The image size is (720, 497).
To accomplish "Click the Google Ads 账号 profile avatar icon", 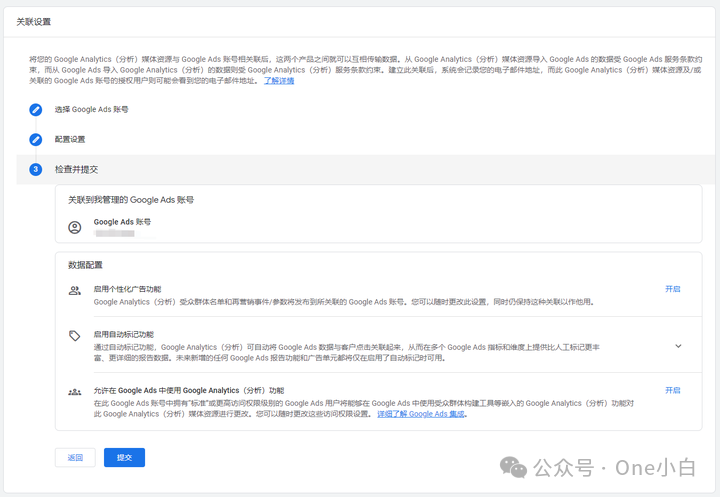I will [x=74, y=227].
